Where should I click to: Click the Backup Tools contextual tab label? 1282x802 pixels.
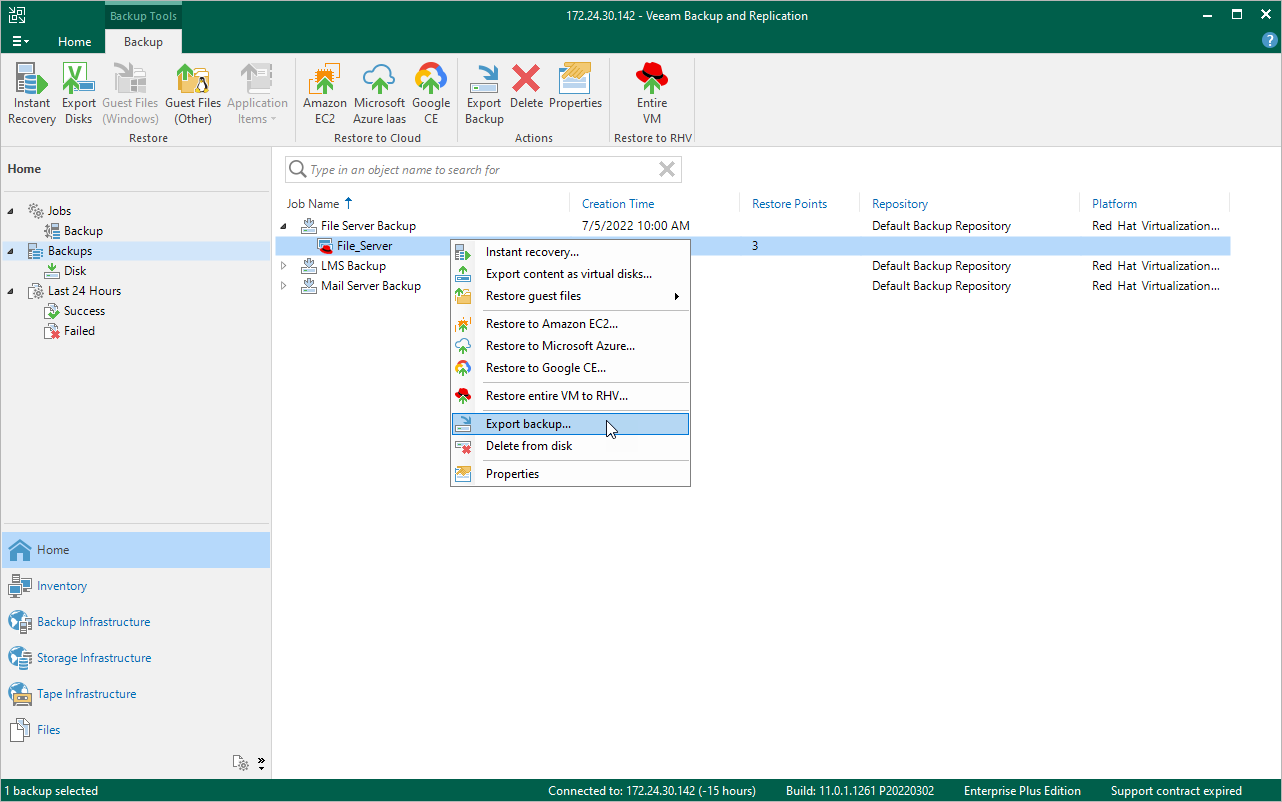click(x=143, y=16)
